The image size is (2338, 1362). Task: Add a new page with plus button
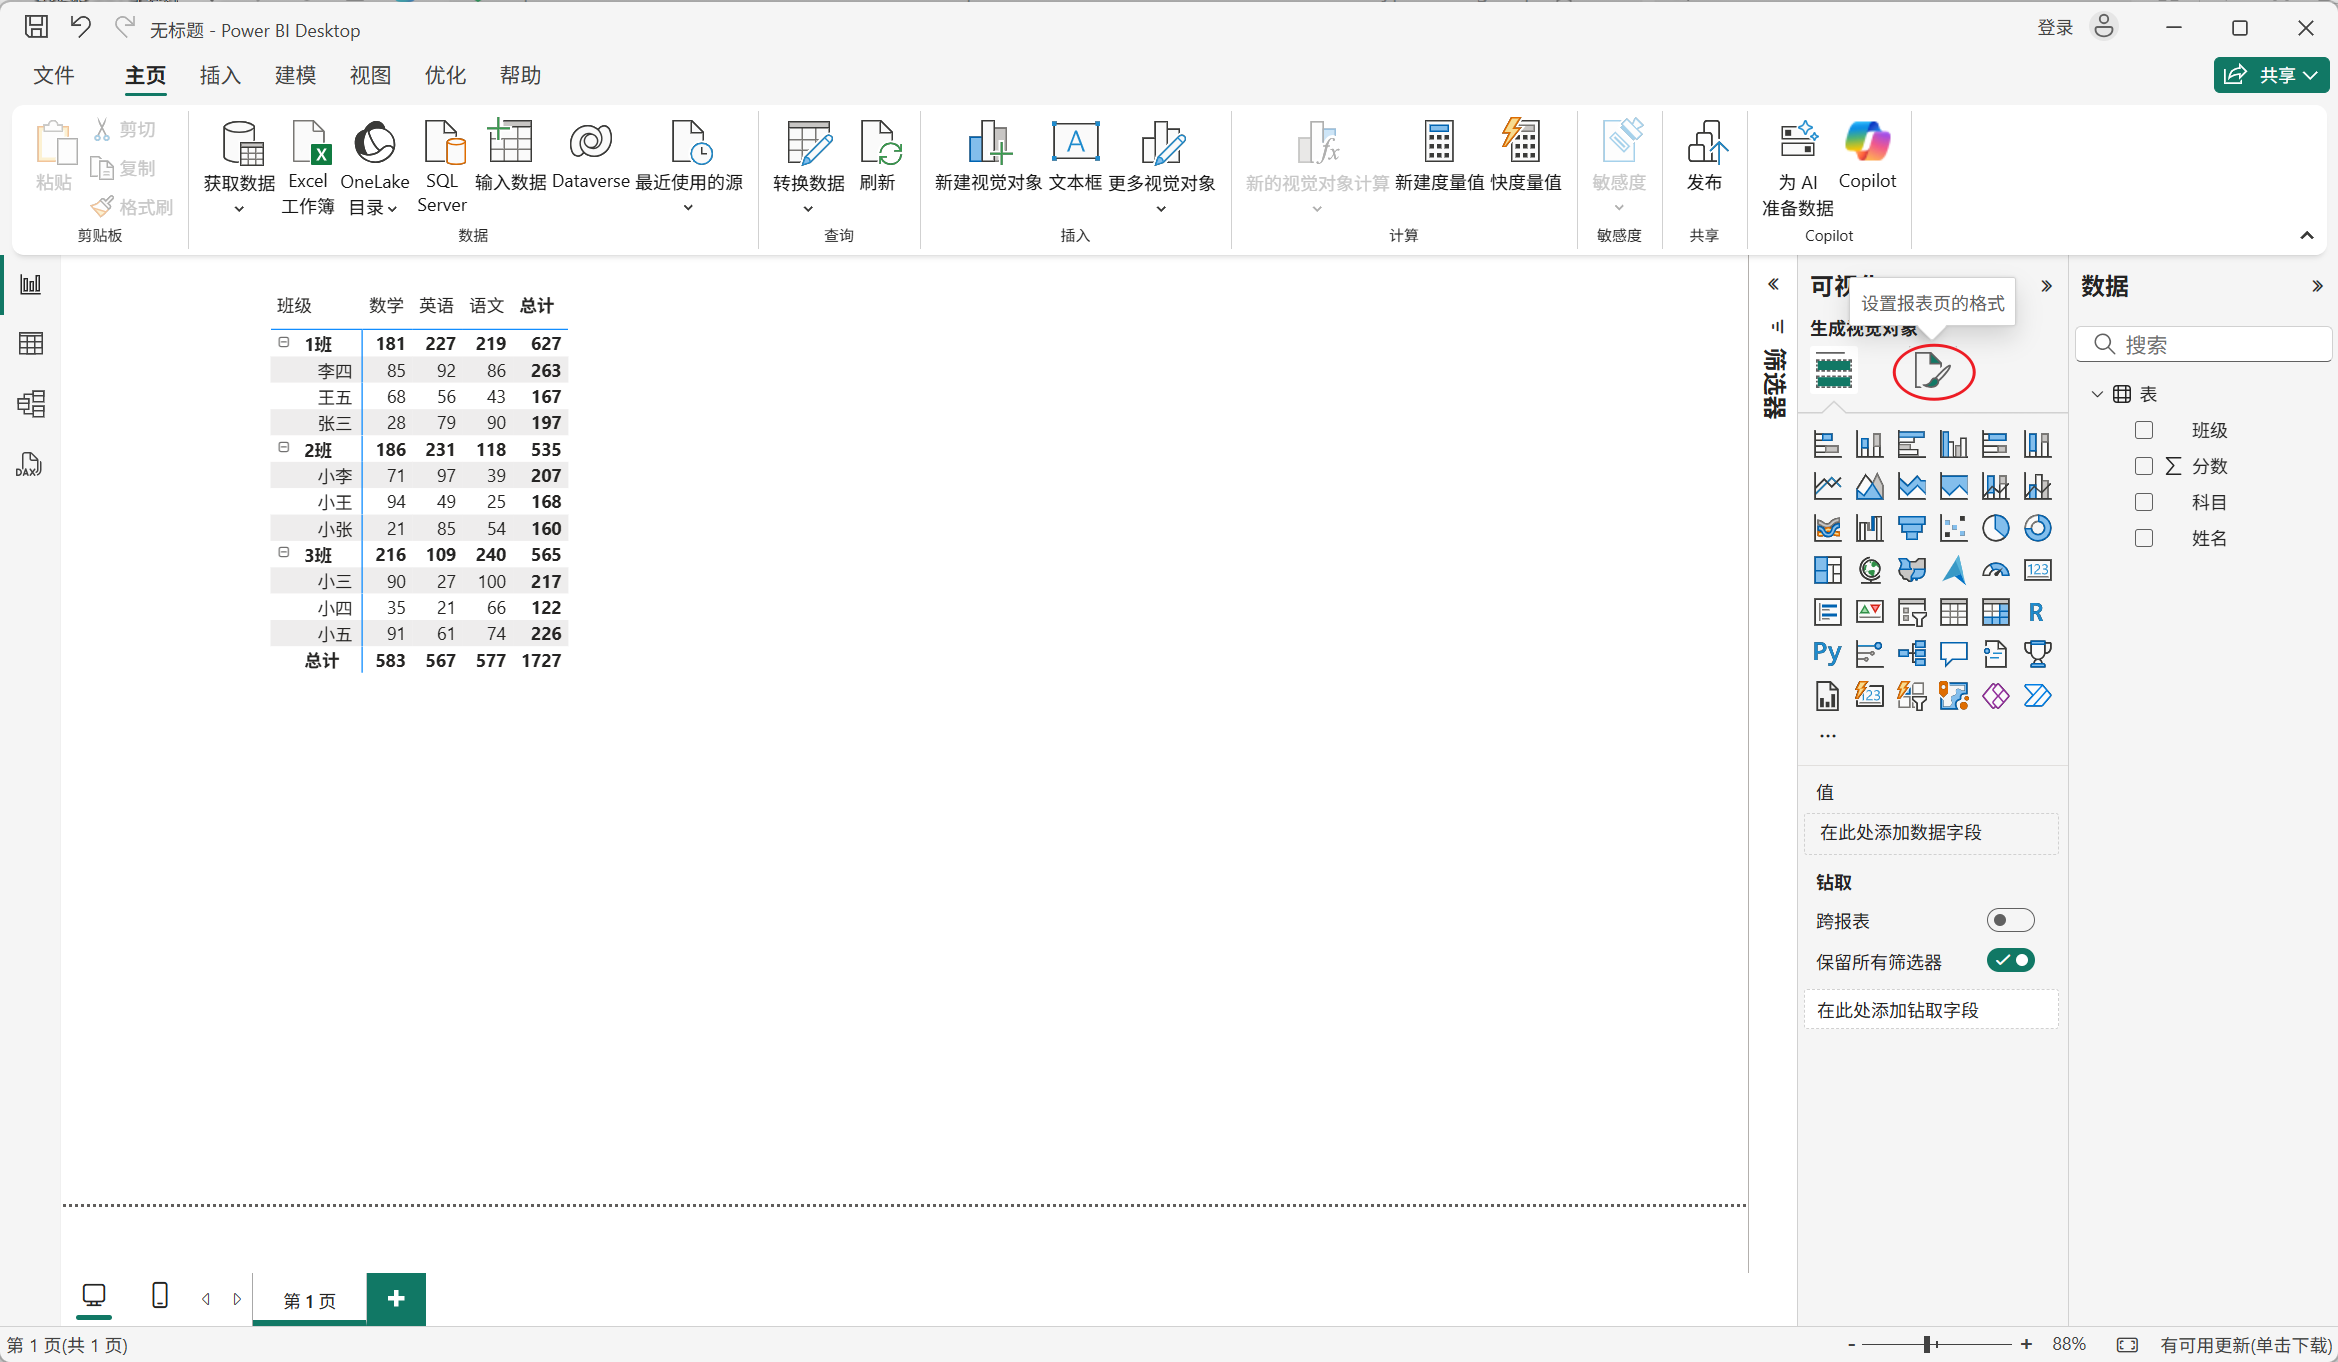click(x=396, y=1299)
